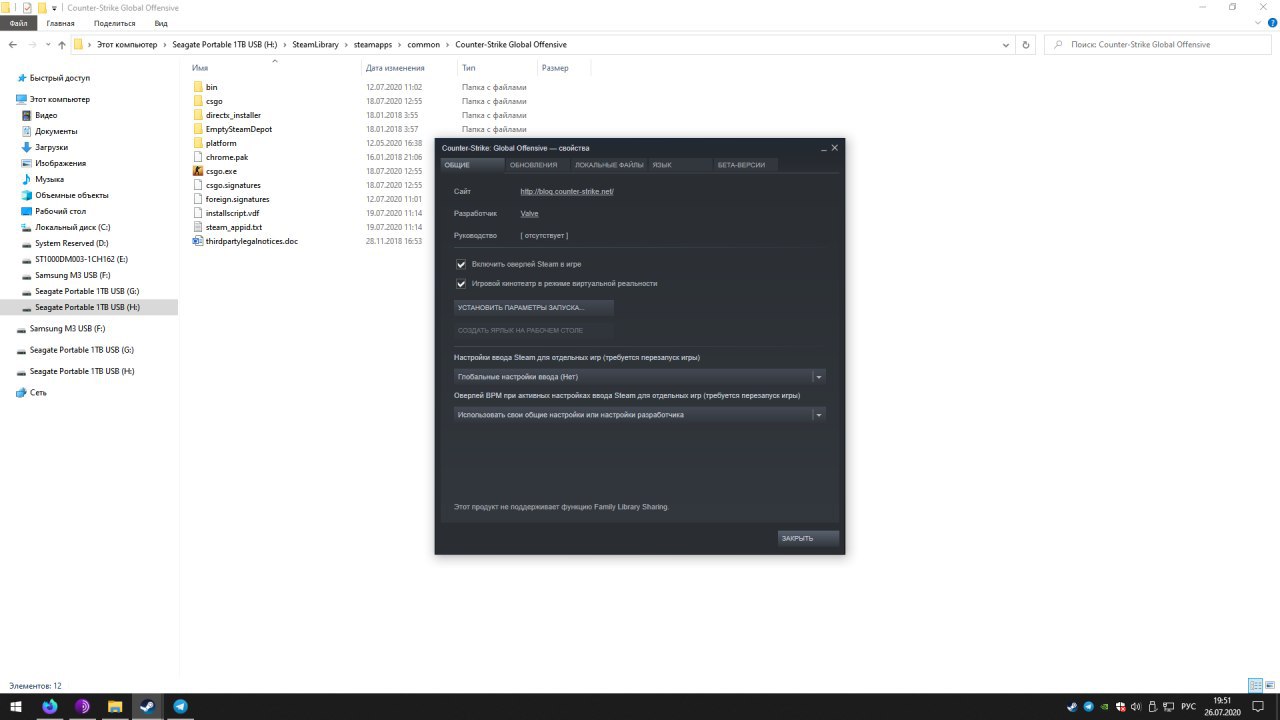The height and width of the screenshot is (720, 1280).
Task: Click the Telegram icon in system tray
Action: (x=1089, y=706)
